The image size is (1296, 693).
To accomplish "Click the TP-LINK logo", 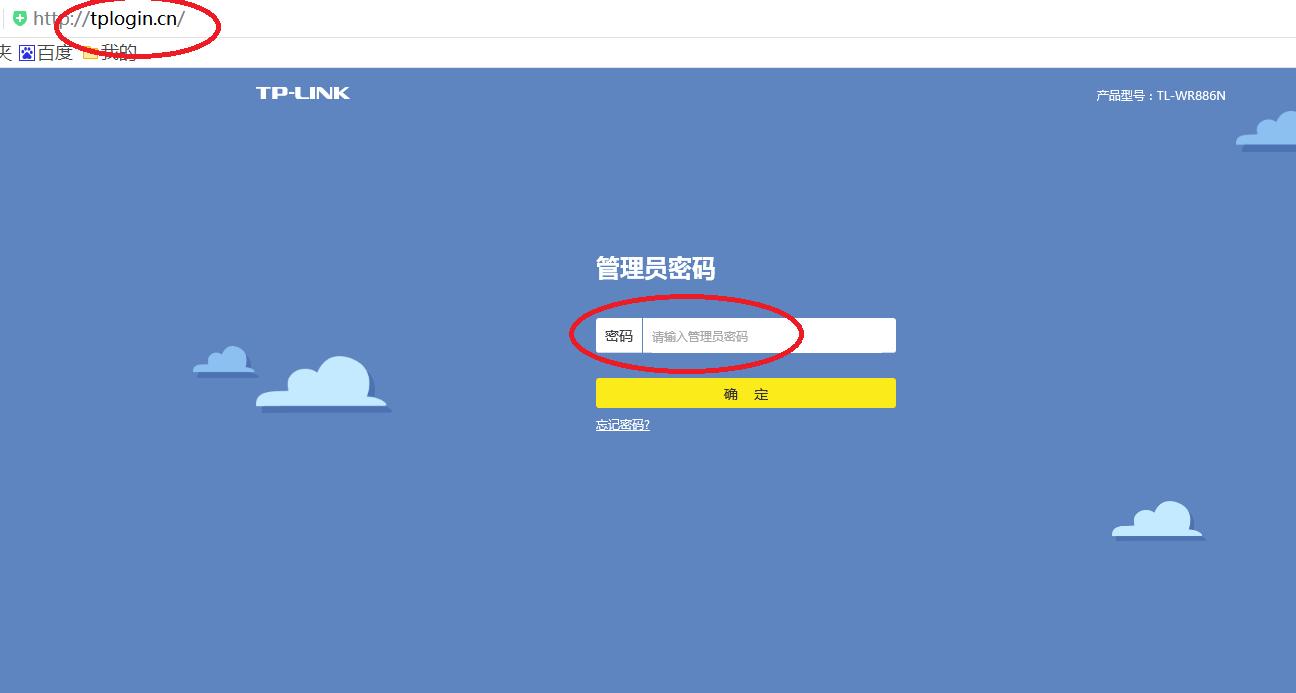I will coord(301,92).
